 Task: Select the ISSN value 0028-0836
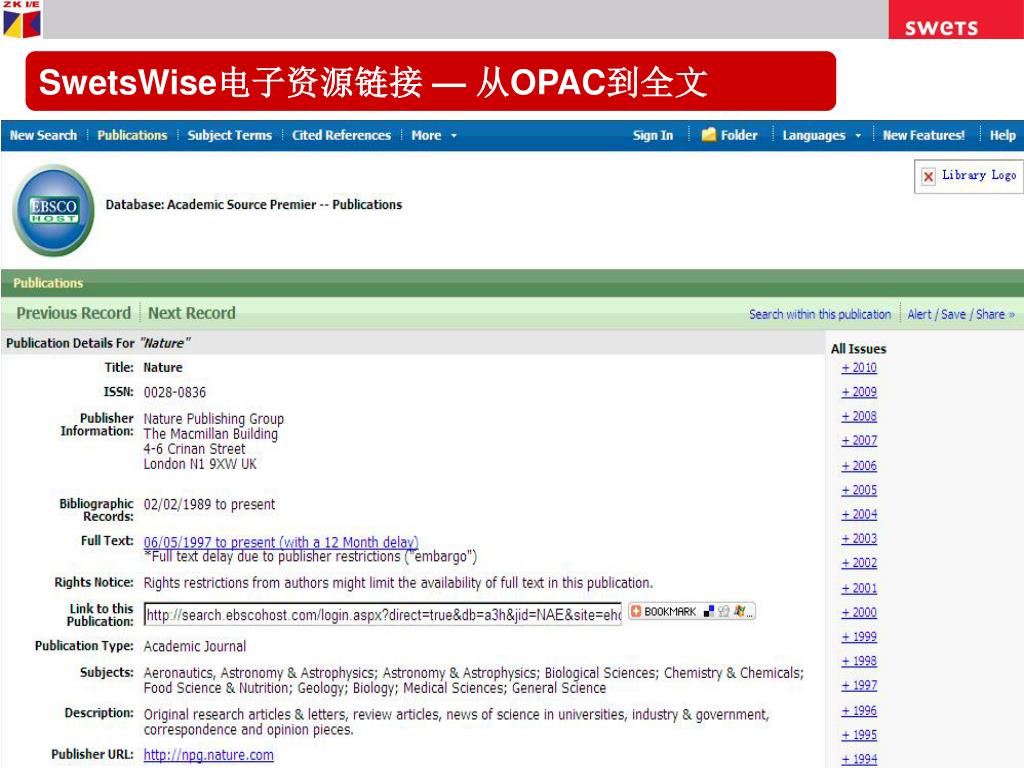[174, 392]
